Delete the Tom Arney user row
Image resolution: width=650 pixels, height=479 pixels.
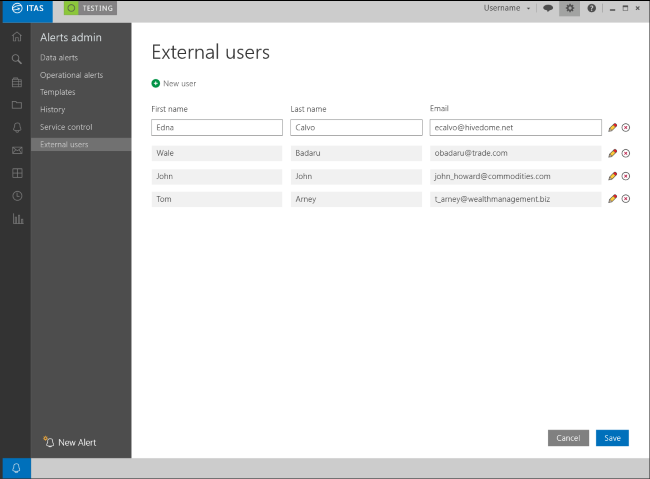(x=626, y=199)
